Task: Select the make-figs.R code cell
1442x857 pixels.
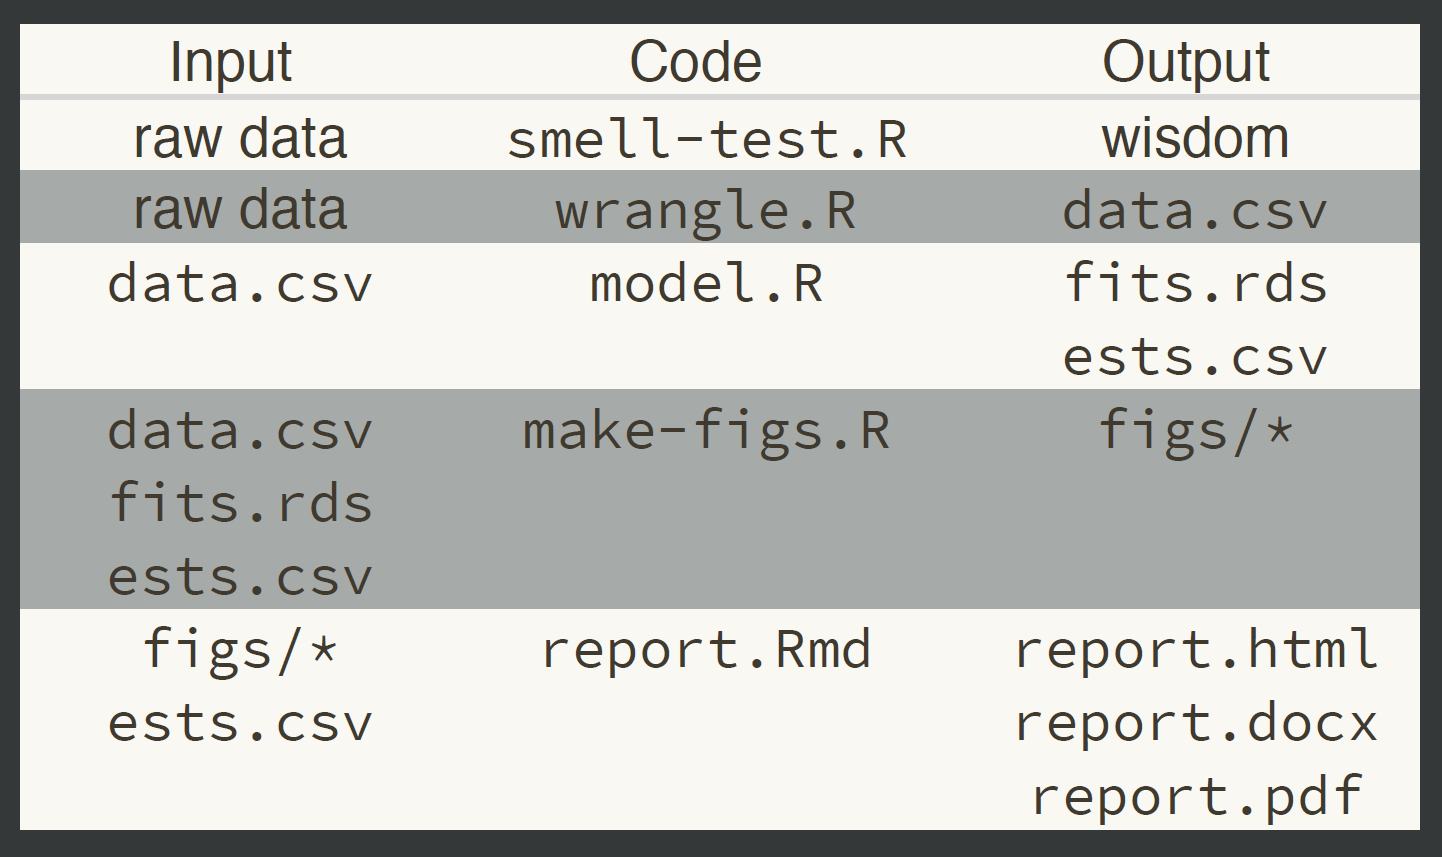Action: (x=706, y=431)
